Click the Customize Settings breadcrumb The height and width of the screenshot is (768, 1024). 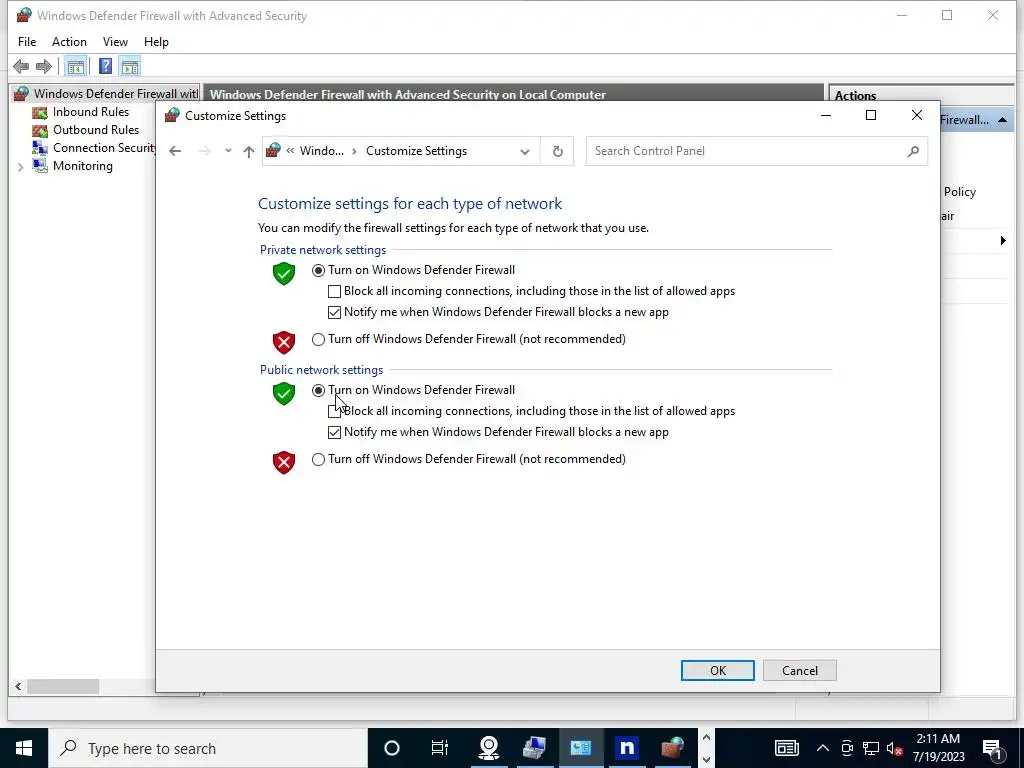pos(417,151)
